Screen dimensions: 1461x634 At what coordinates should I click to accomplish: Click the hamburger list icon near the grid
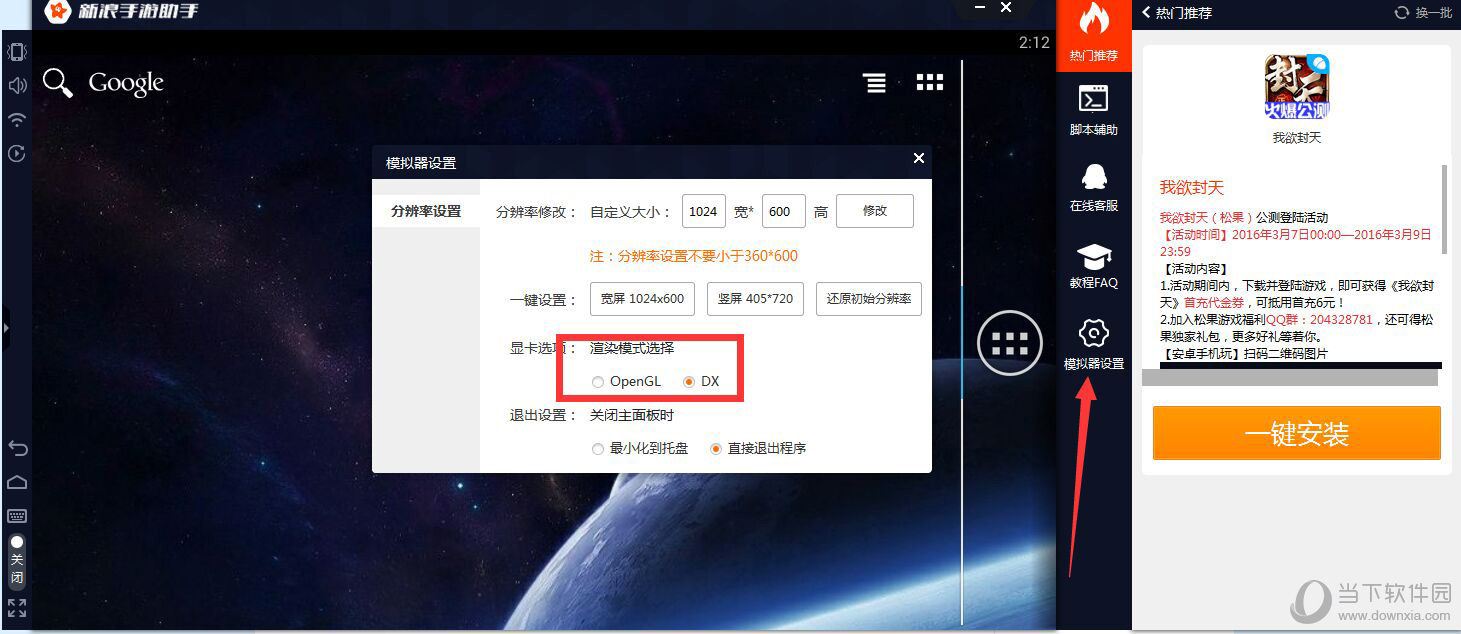point(874,83)
